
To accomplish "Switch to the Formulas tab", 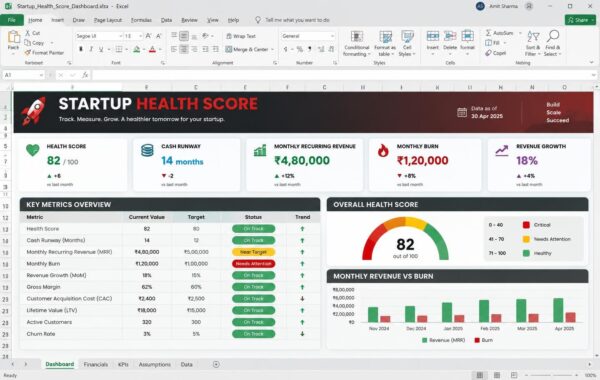I will (141, 20).
